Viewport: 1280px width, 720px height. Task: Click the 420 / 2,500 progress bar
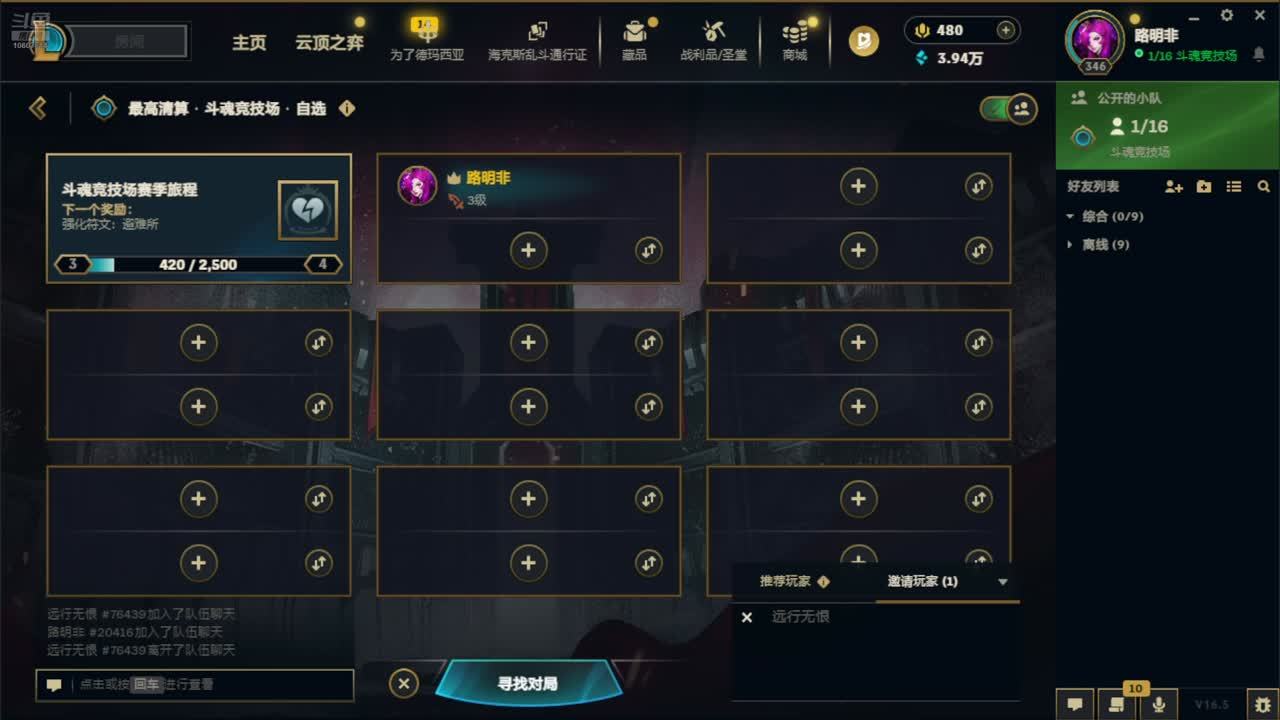tap(198, 265)
